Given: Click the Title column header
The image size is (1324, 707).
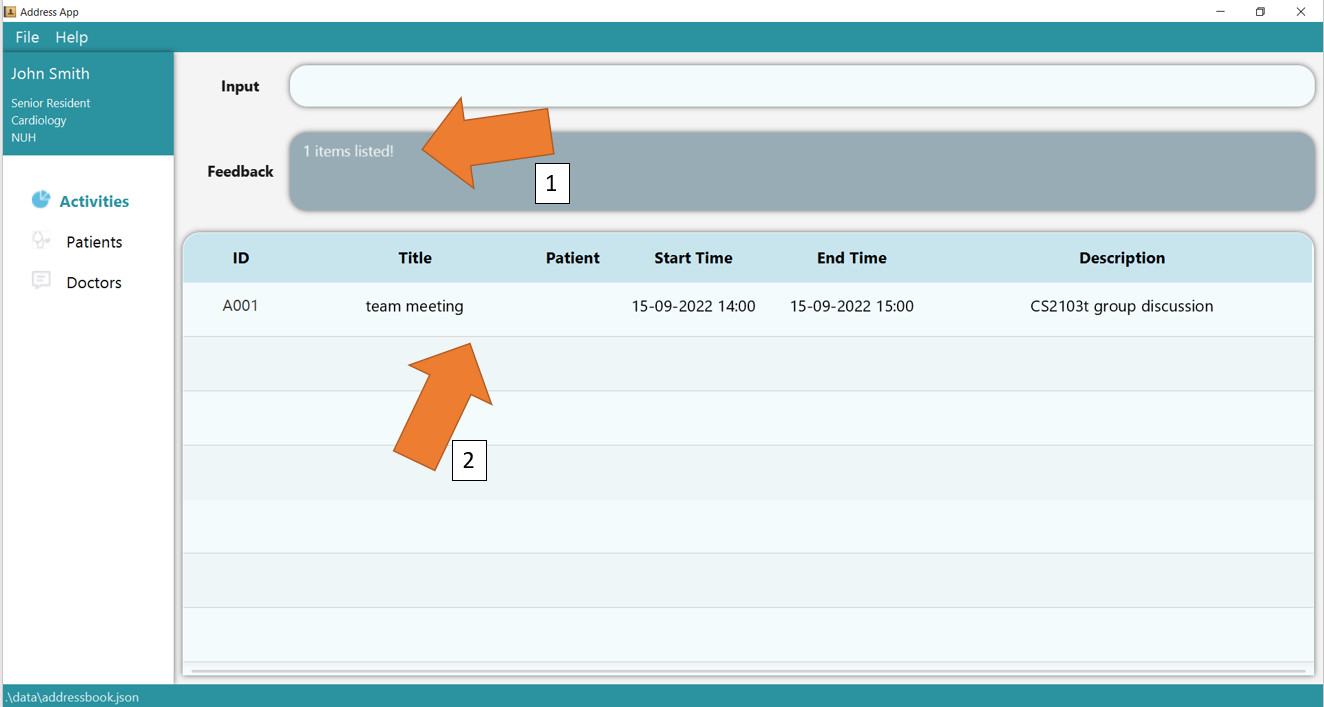Looking at the screenshot, I should [x=415, y=258].
